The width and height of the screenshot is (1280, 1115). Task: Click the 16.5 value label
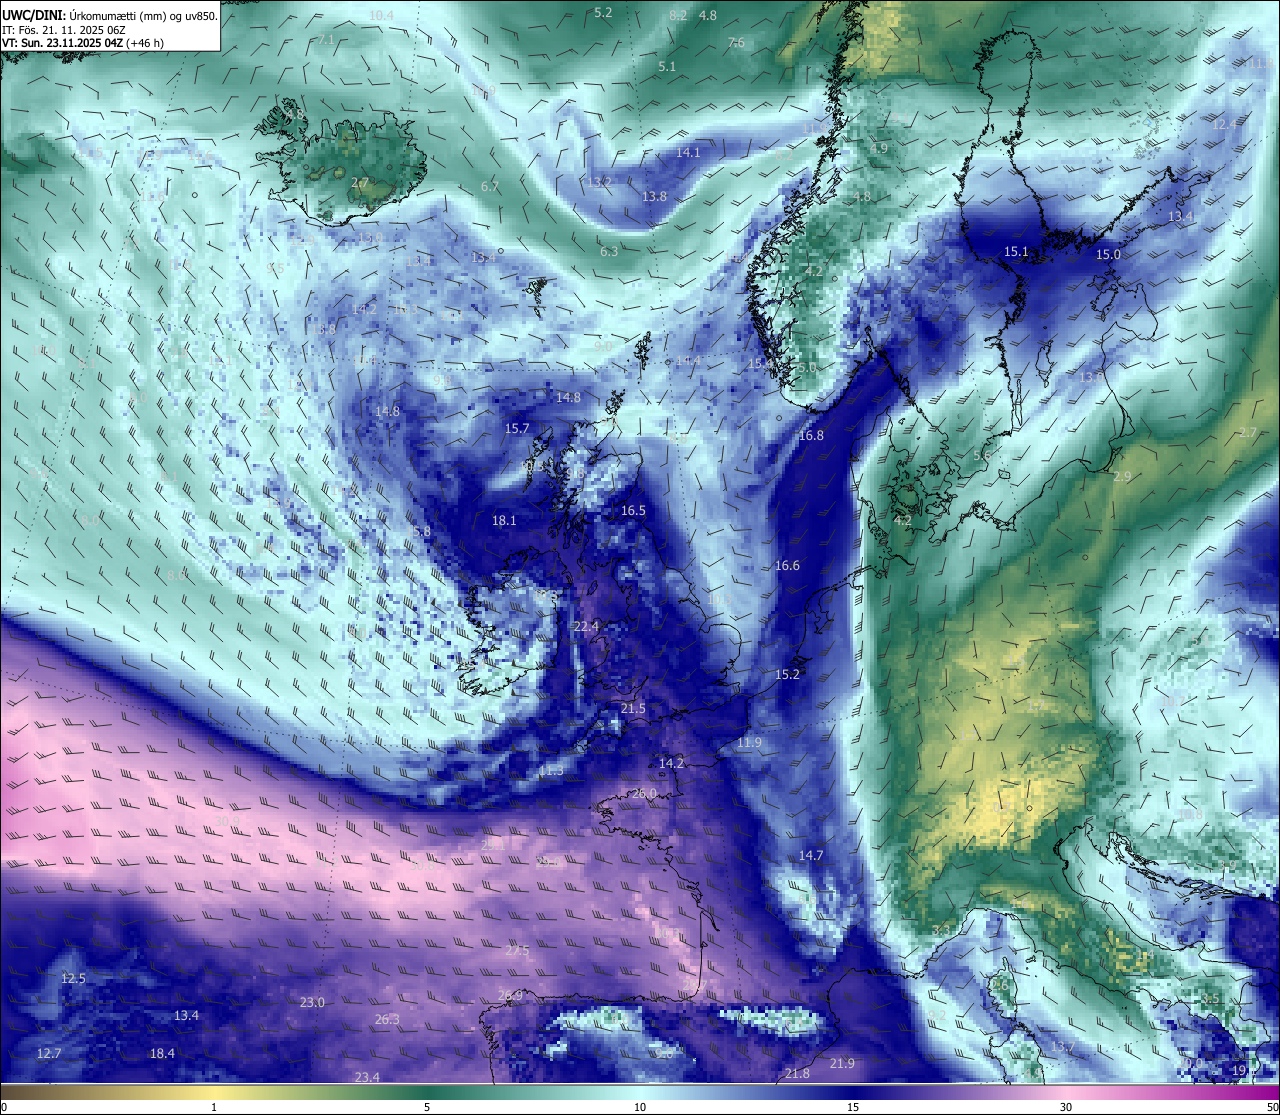point(633,510)
